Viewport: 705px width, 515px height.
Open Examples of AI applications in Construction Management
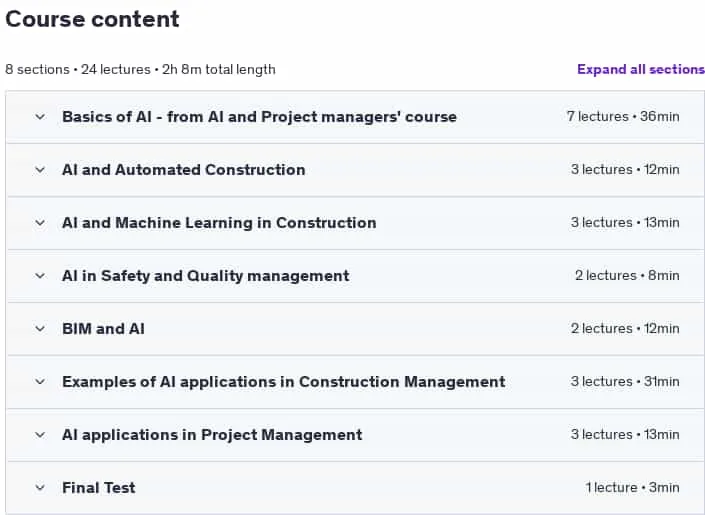(x=284, y=382)
